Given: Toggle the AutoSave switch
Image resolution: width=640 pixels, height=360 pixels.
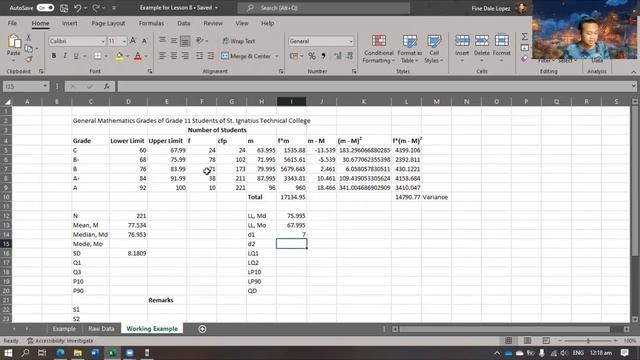Looking at the screenshot, I should click(x=45, y=8).
